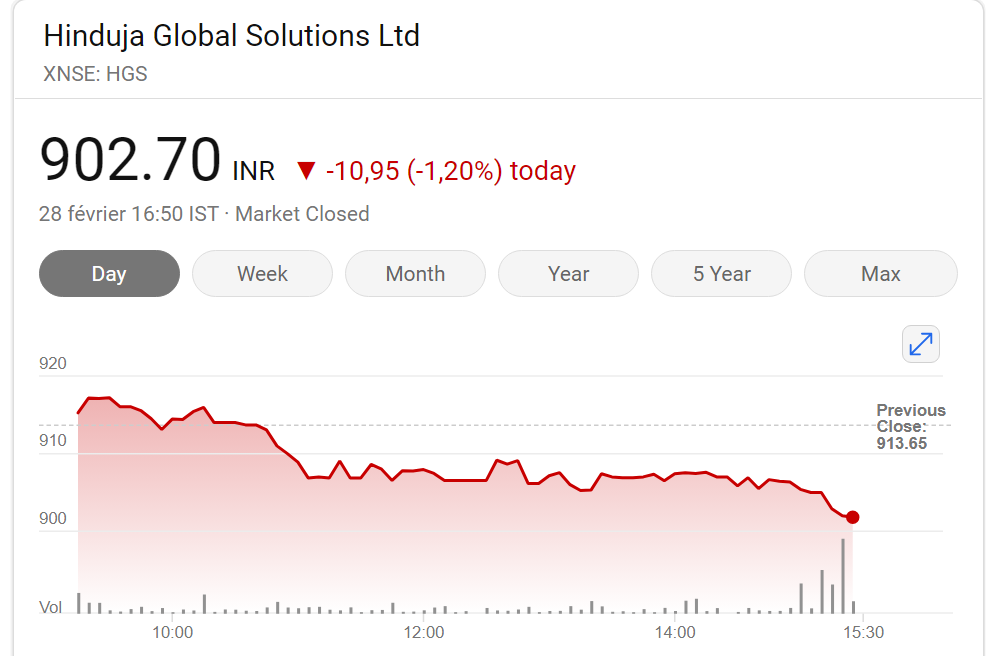Show the Year price chart

(x=569, y=274)
